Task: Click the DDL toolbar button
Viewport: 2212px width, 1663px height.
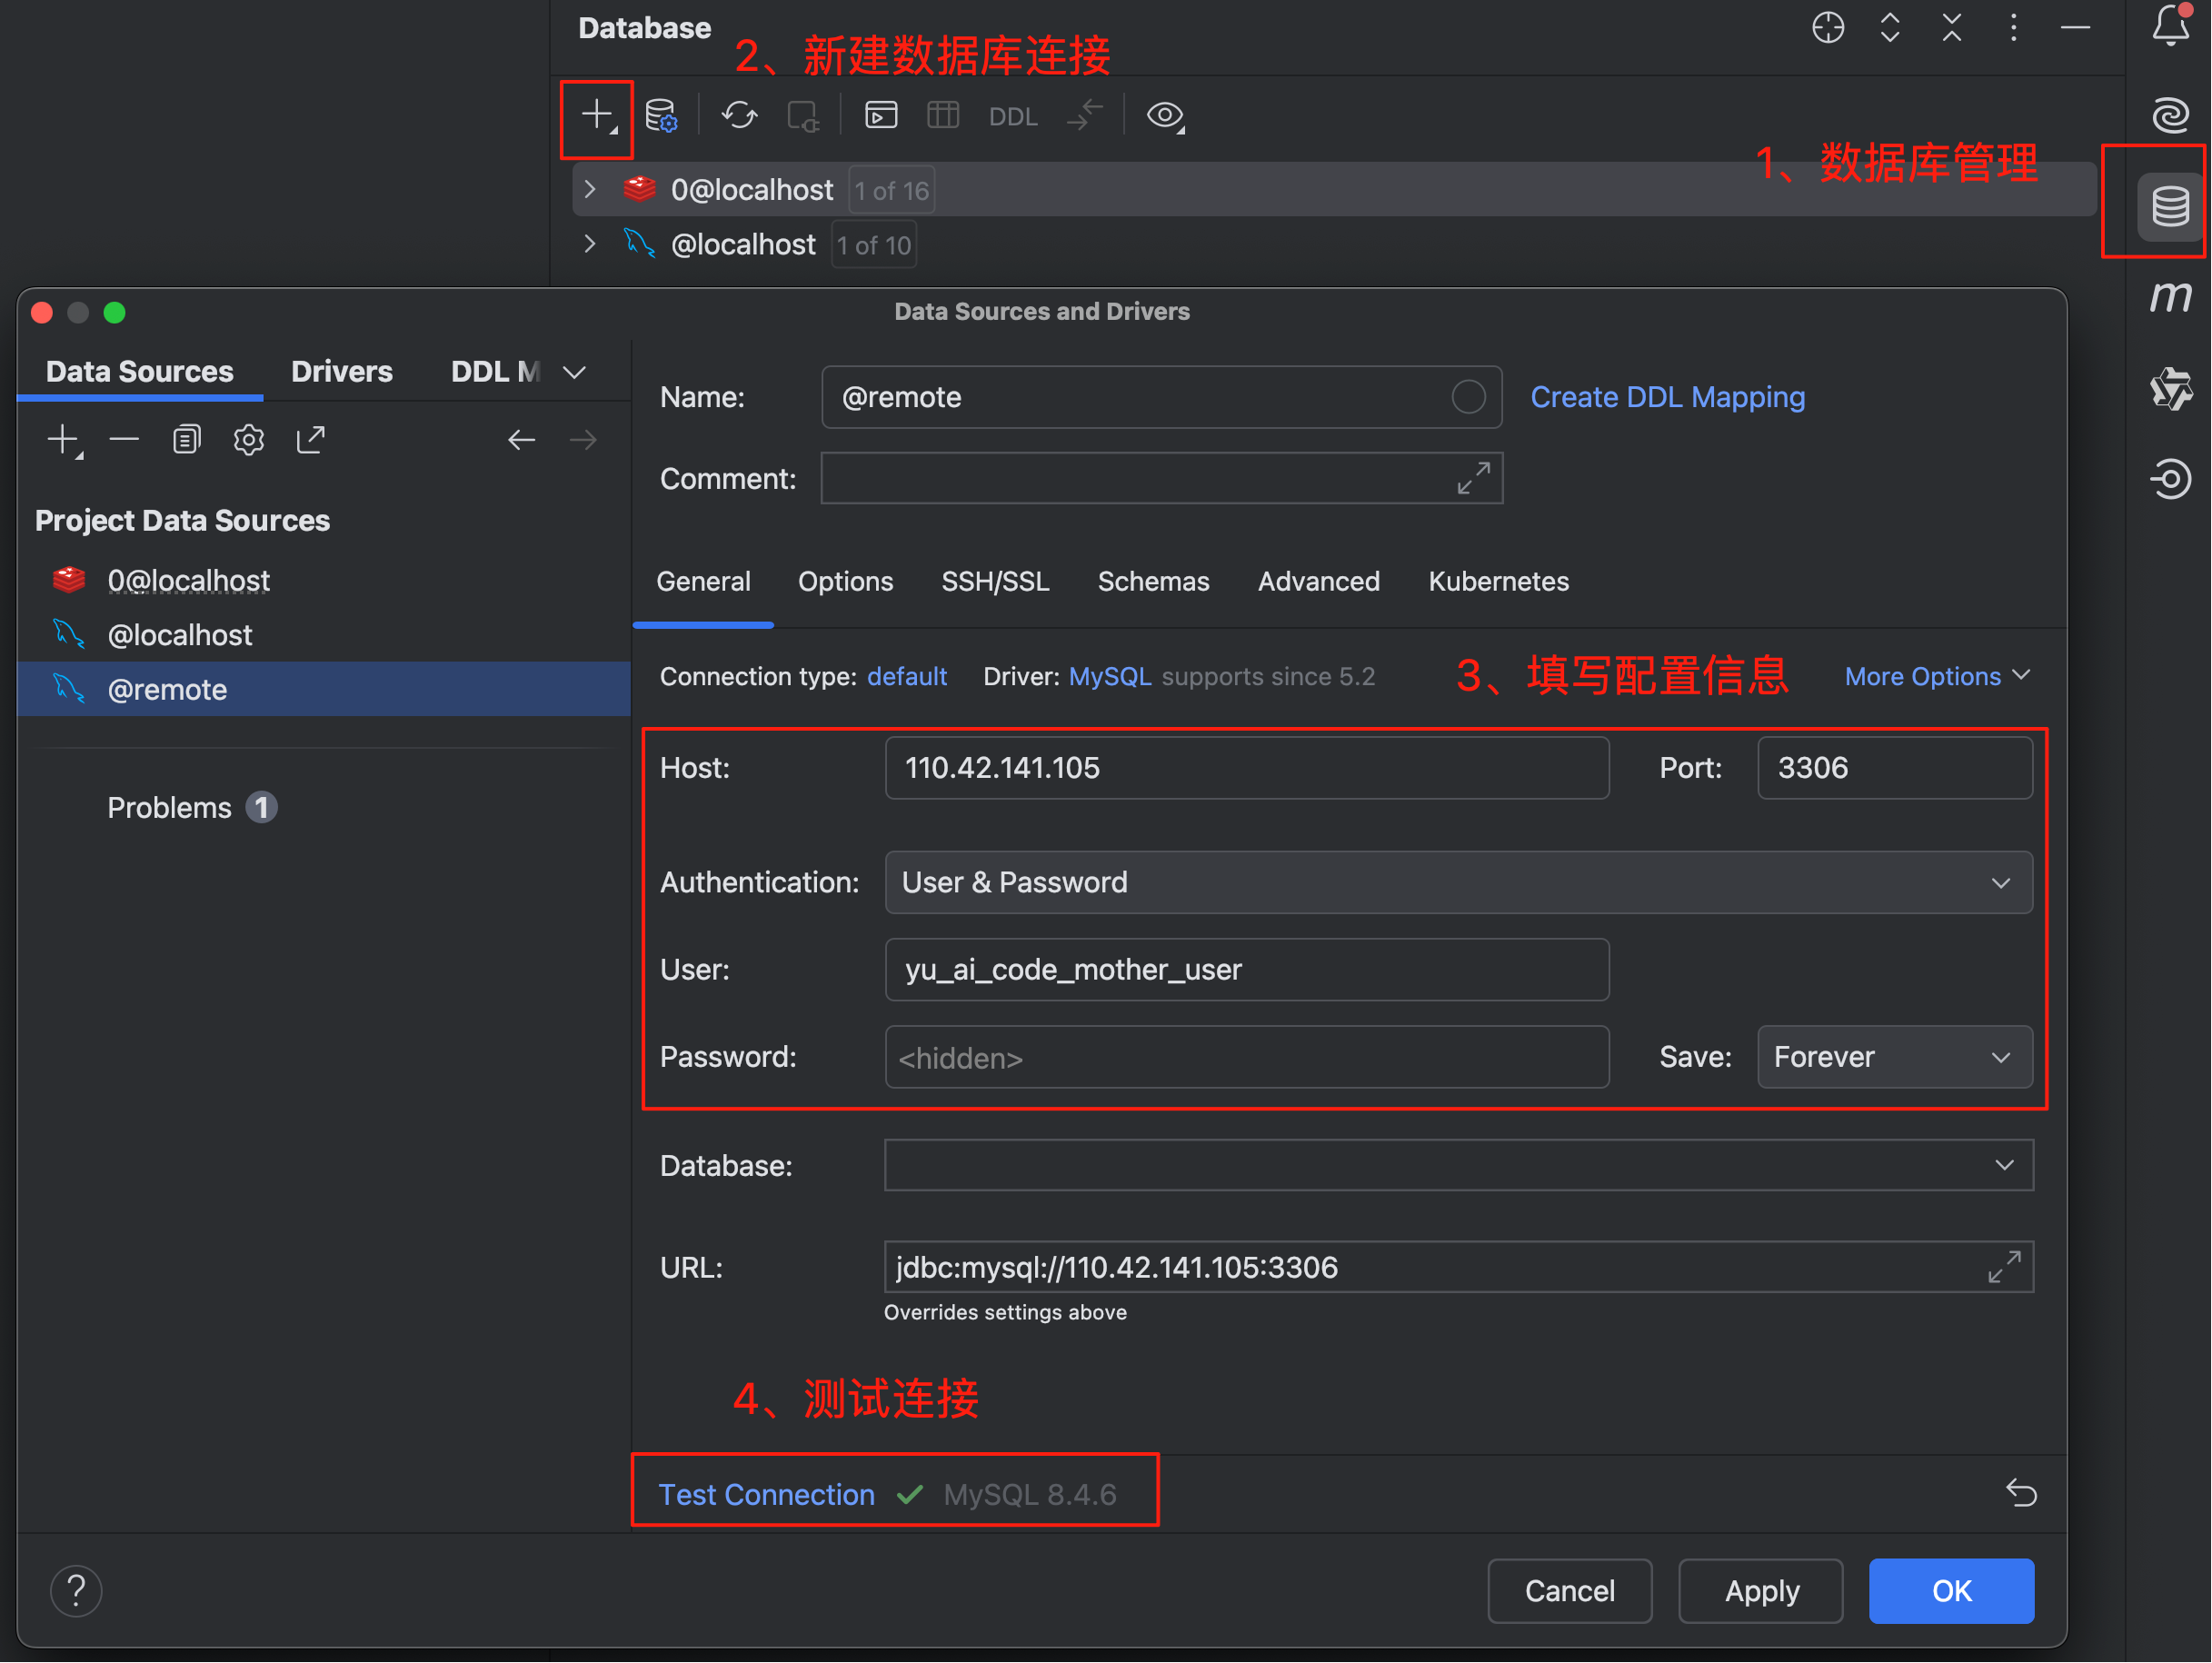Action: coord(1012,117)
